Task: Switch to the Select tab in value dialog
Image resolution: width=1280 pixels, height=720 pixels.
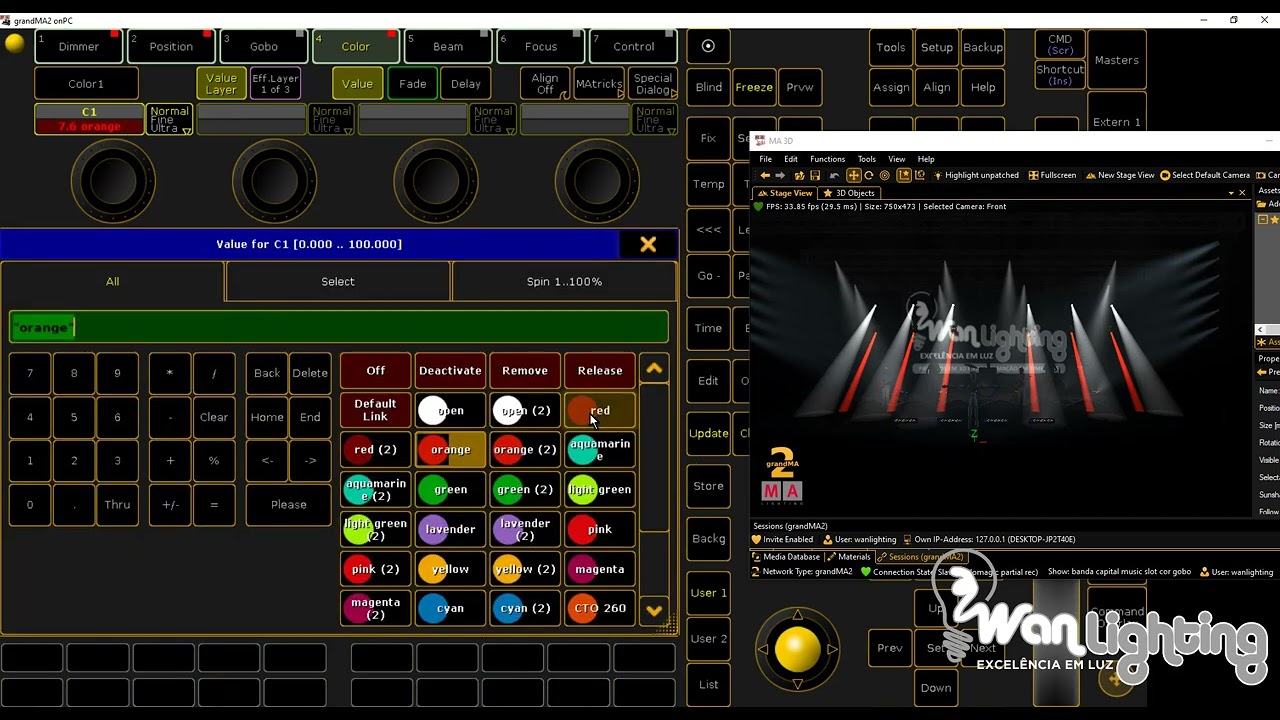Action: (x=338, y=282)
